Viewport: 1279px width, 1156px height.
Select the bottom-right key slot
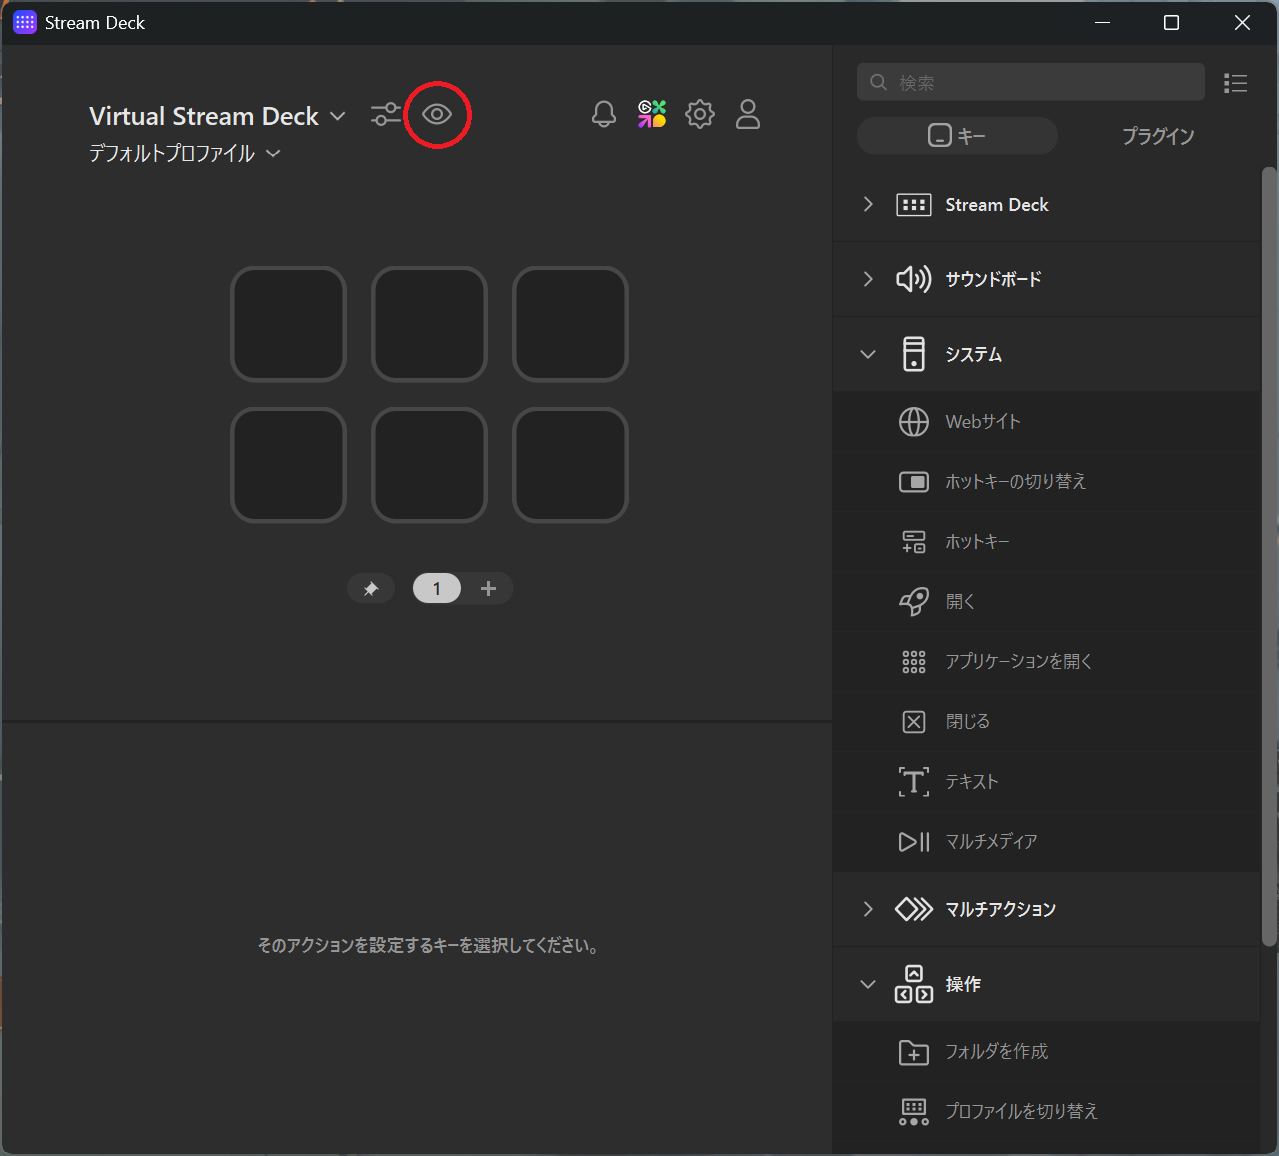tap(570, 465)
